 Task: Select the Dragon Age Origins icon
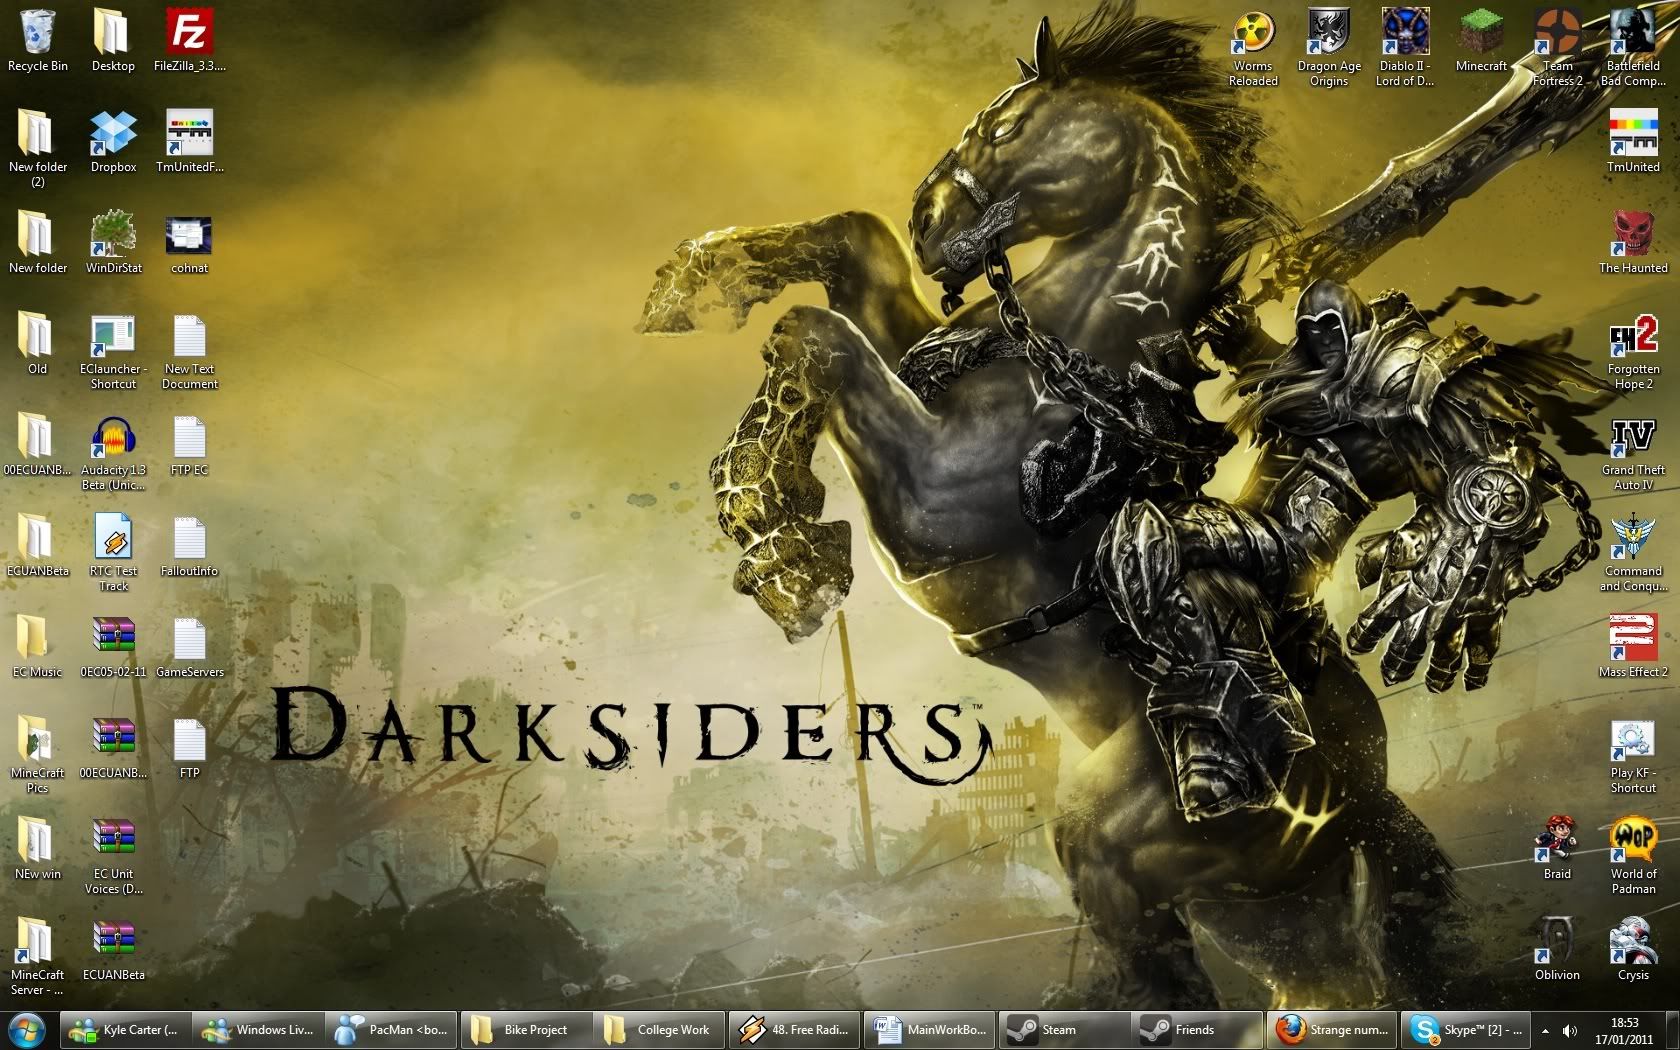(1329, 48)
